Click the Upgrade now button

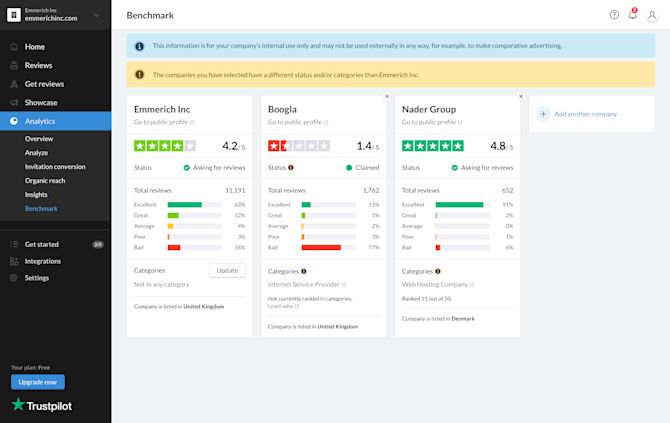(x=38, y=382)
